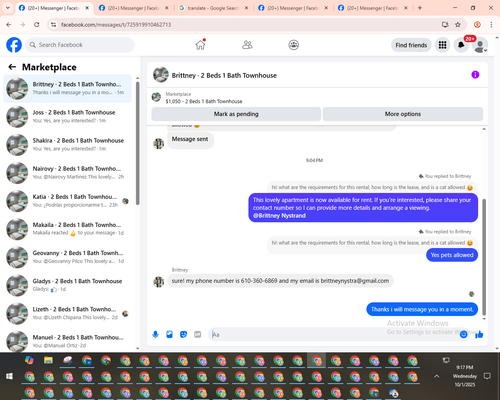Open the Manuel conversation

click(67, 341)
